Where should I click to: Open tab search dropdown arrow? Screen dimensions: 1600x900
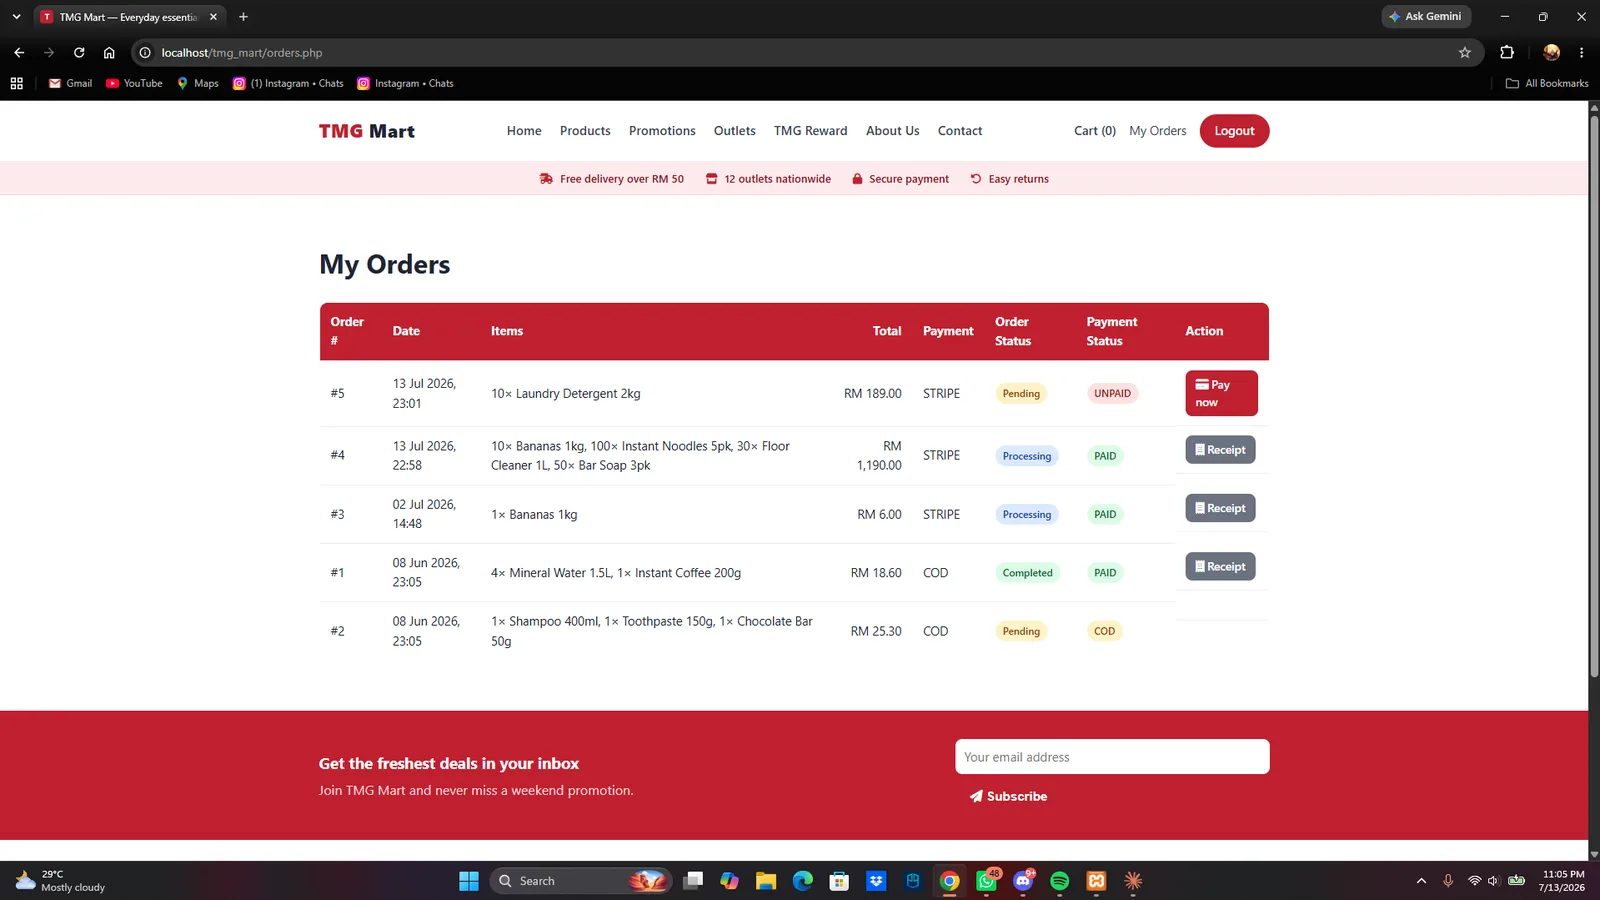coord(16,17)
